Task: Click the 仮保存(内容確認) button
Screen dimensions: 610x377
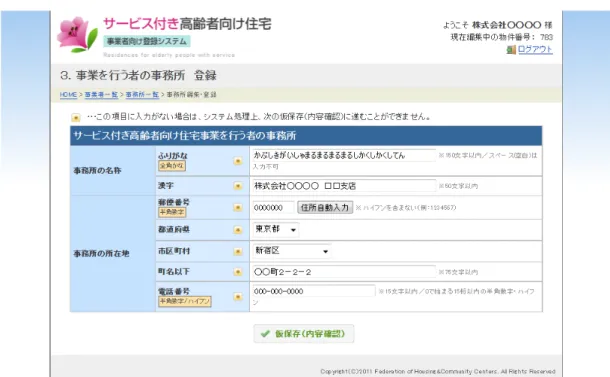Action: click(304, 334)
